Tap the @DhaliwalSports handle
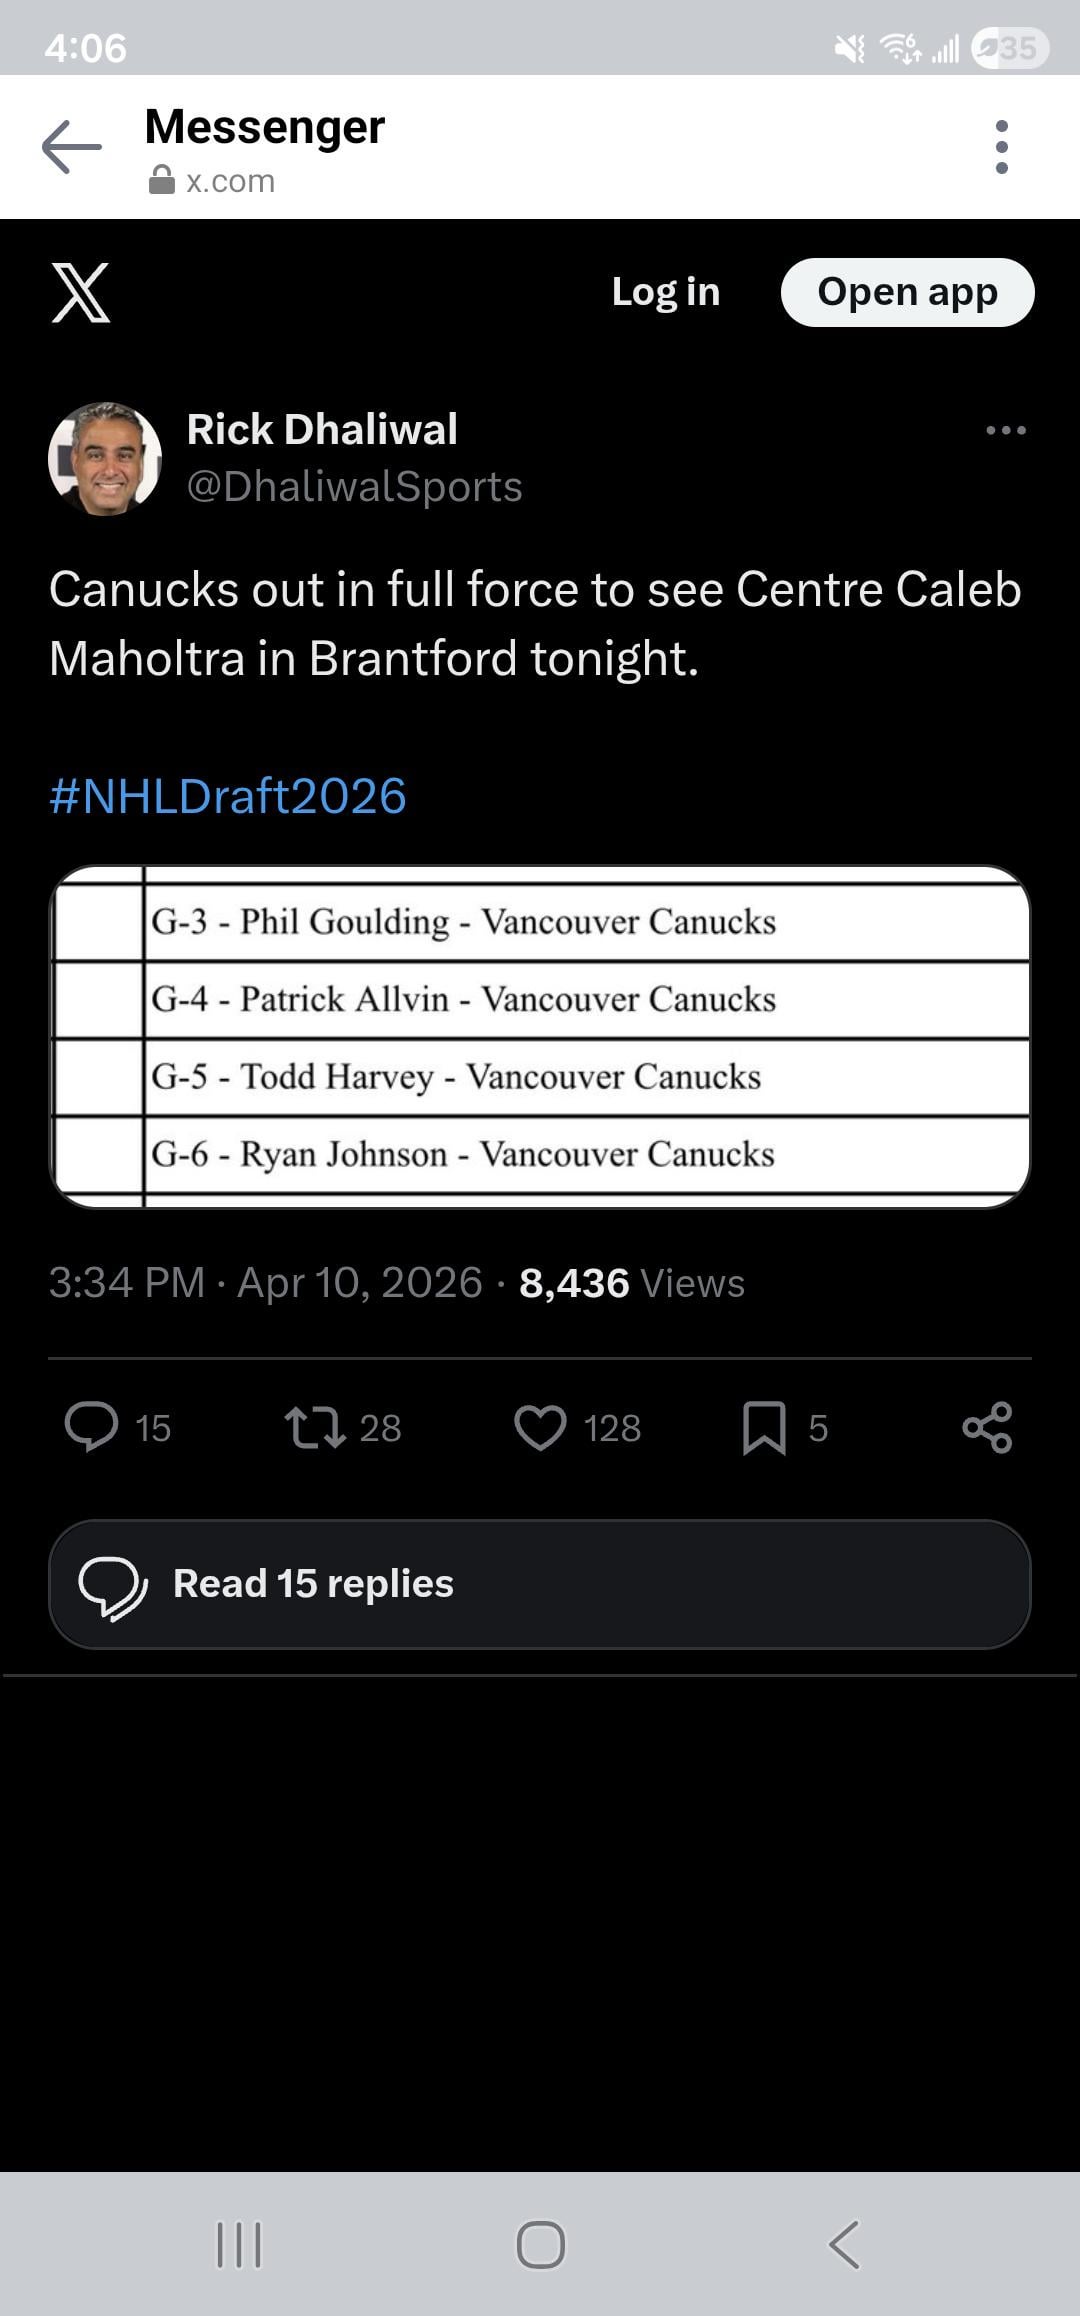 [355, 487]
